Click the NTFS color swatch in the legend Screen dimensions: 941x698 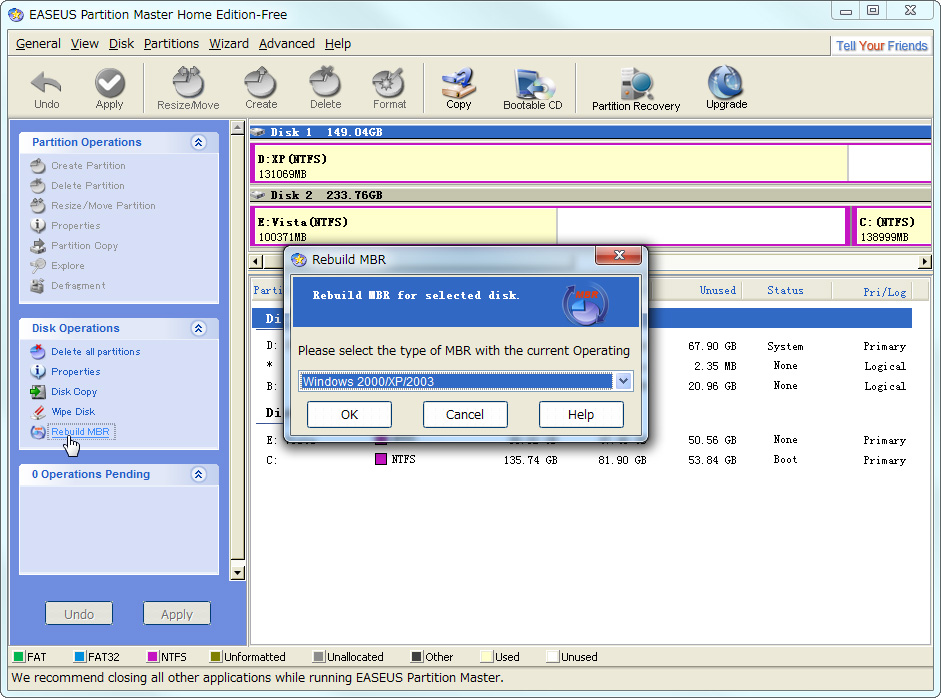point(150,657)
